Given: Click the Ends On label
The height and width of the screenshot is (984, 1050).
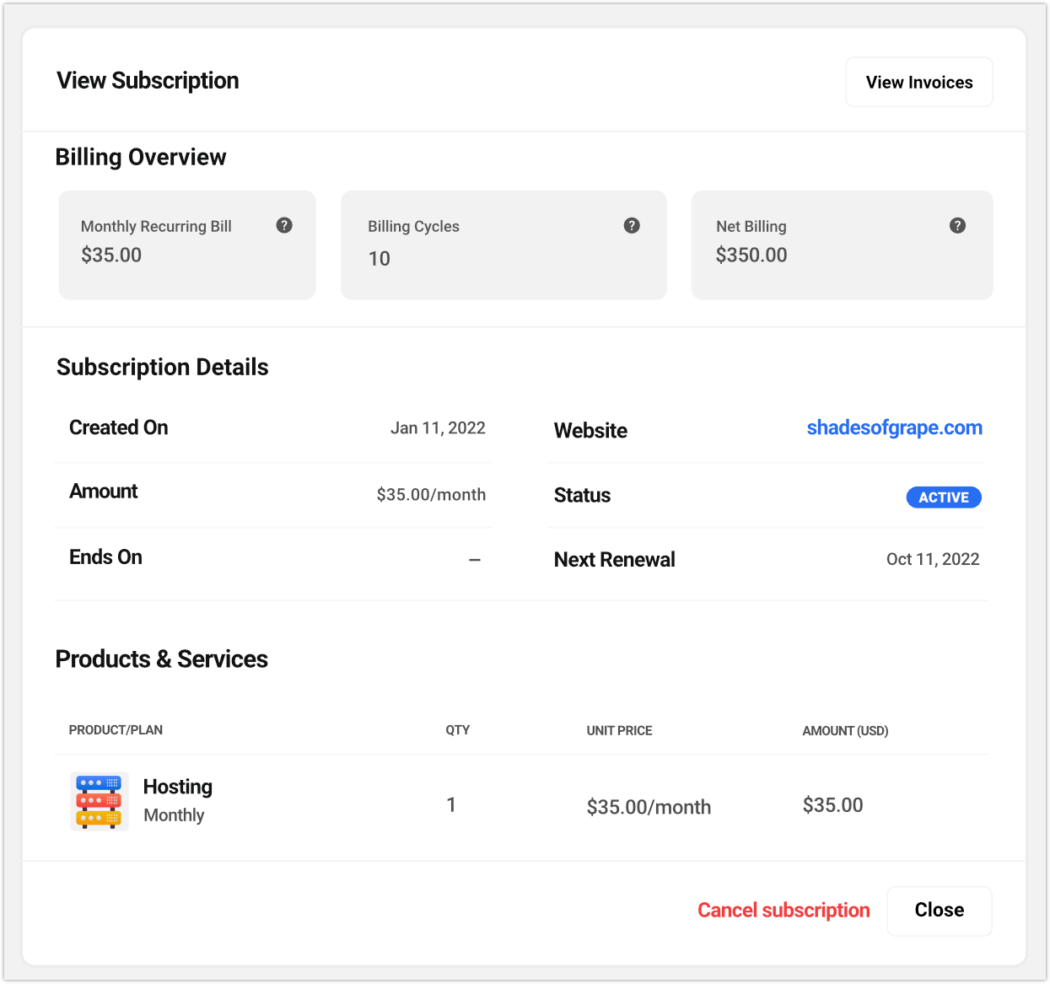Looking at the screenshot, I should [x=106, y=557].
